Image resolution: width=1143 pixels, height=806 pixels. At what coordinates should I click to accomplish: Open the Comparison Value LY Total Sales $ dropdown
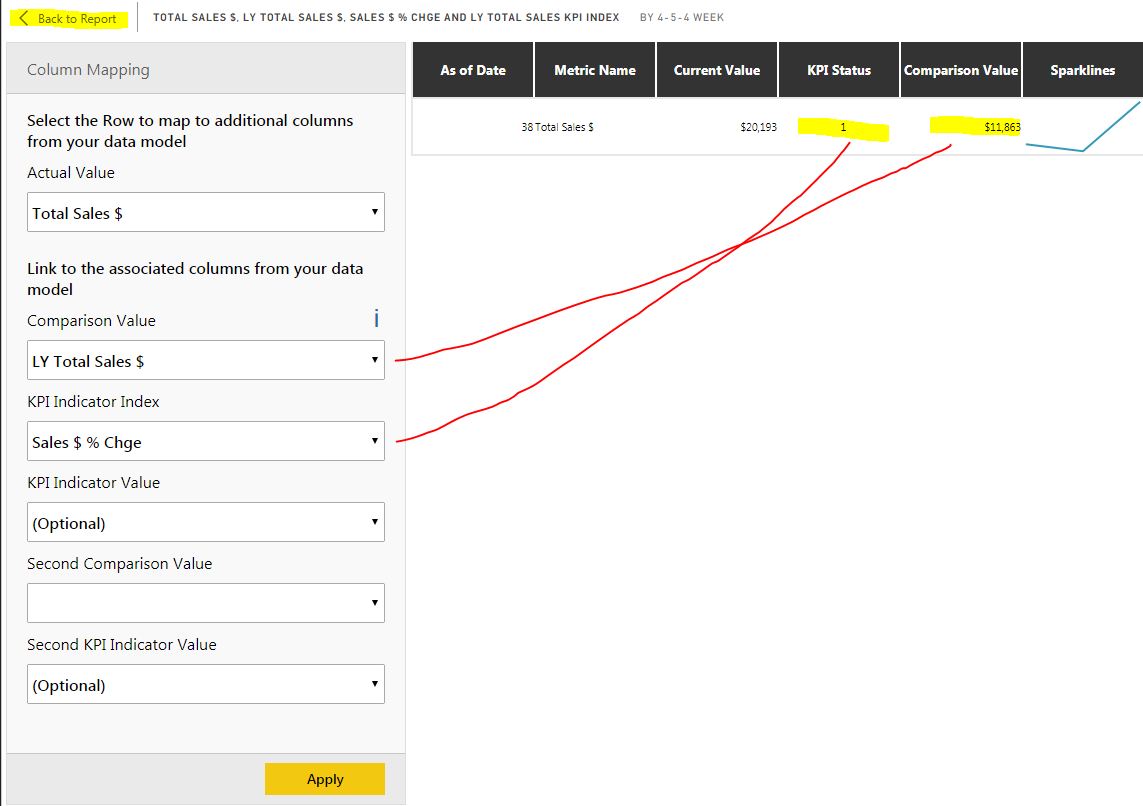pos(206,360)
